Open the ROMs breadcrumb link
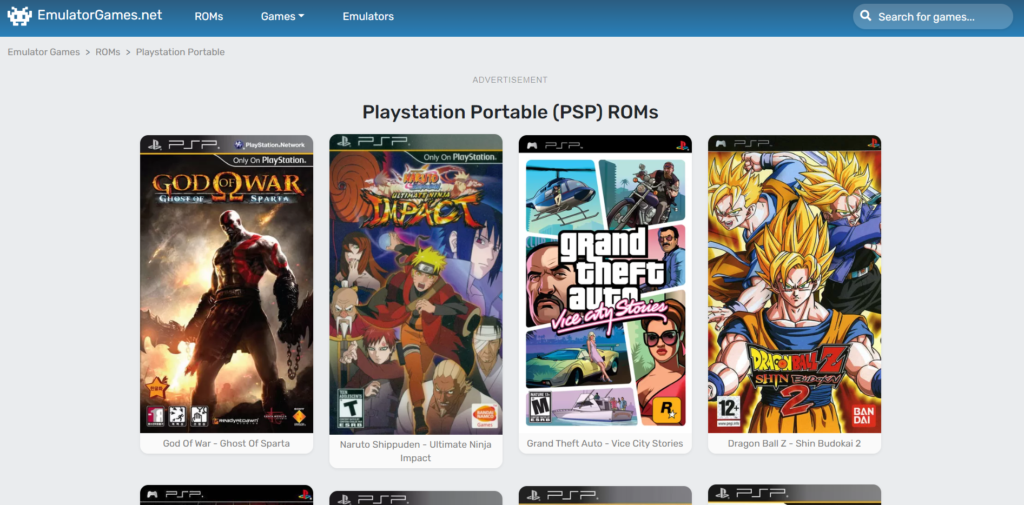 pos(108,52)
